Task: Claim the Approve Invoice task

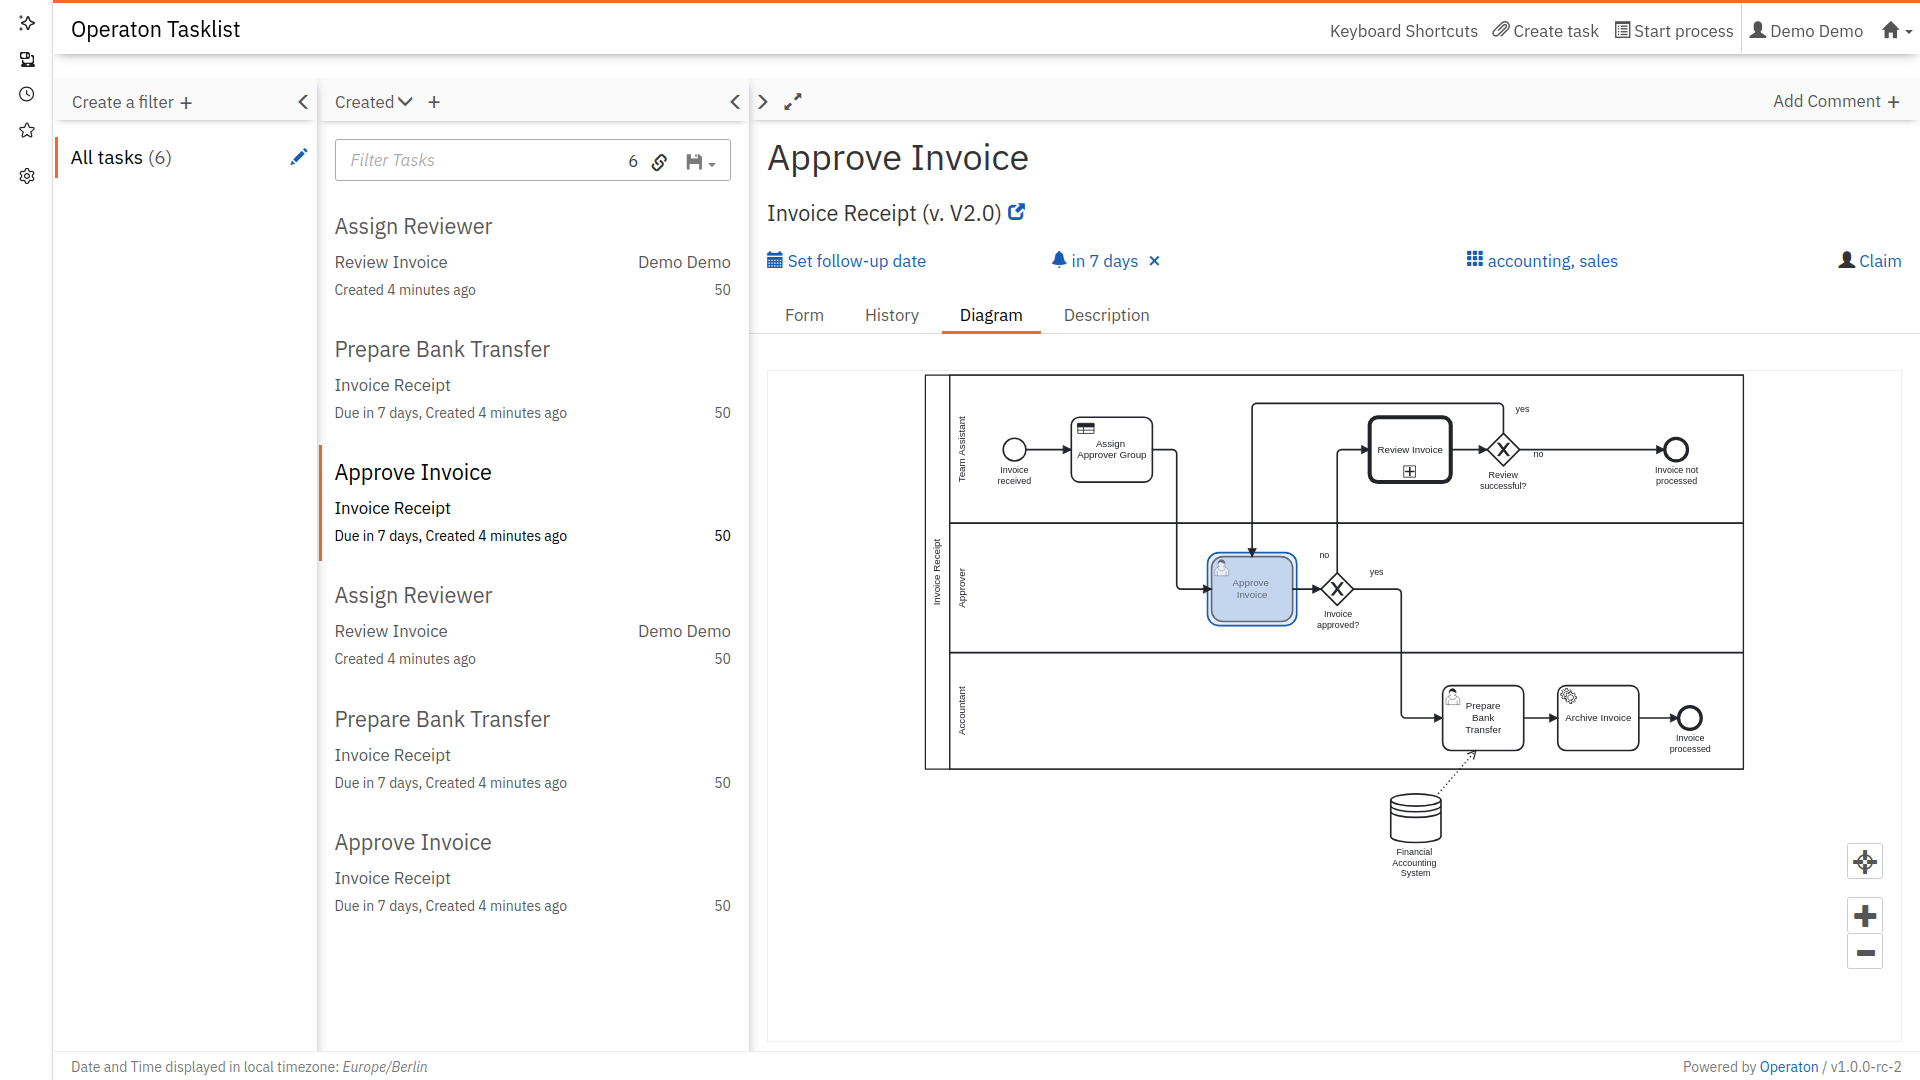Action: pos(1869,261)
